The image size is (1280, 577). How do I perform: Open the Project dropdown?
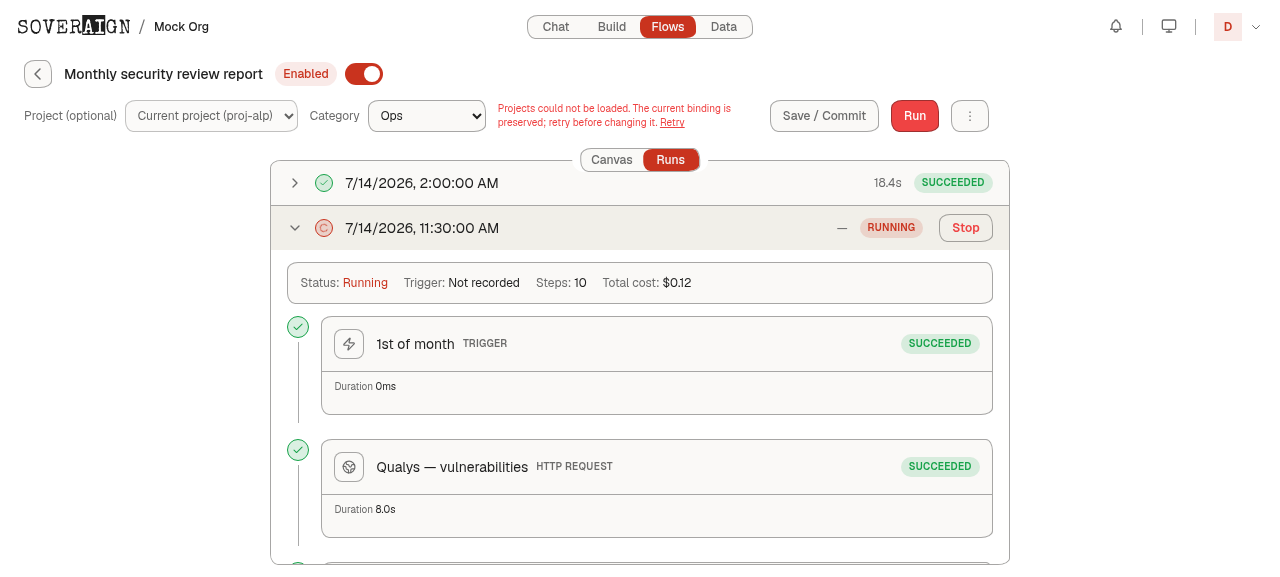[x=211, y=116]
